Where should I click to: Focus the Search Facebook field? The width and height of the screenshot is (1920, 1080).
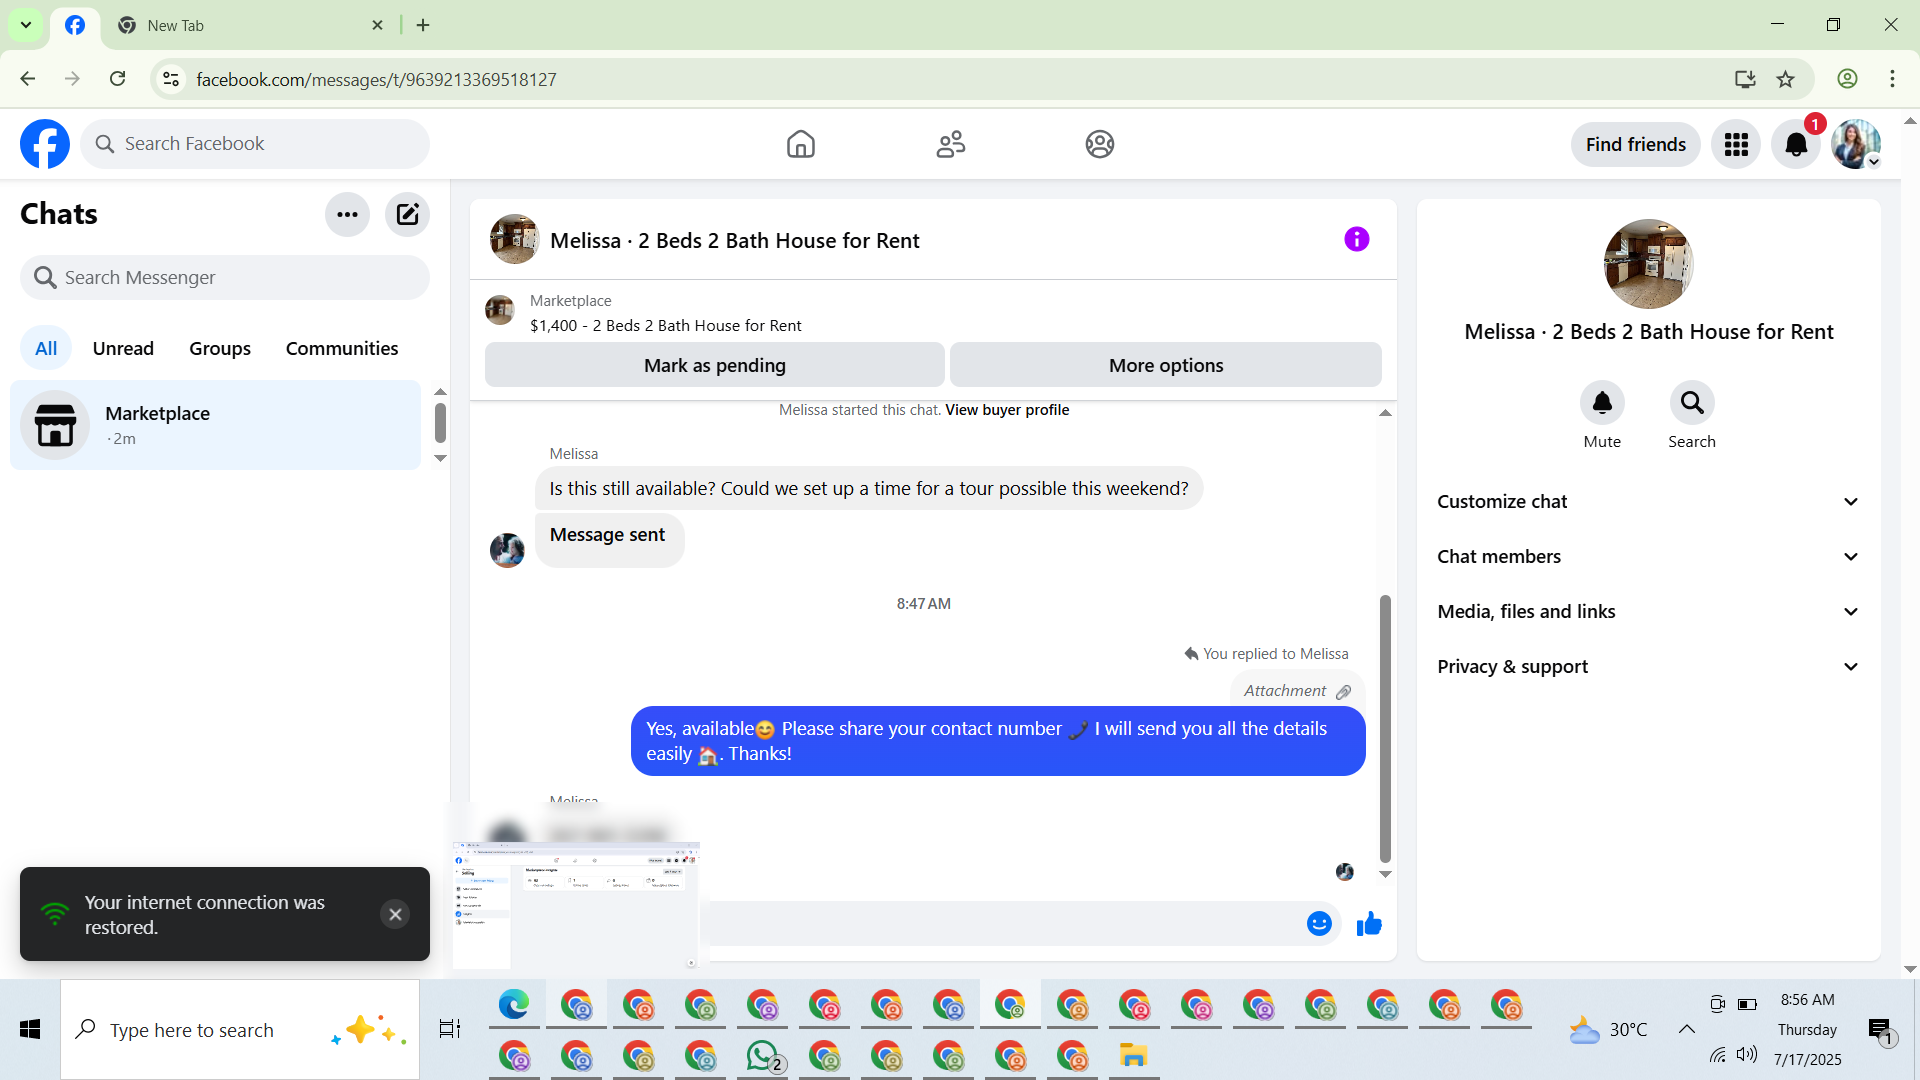point(255,144)
